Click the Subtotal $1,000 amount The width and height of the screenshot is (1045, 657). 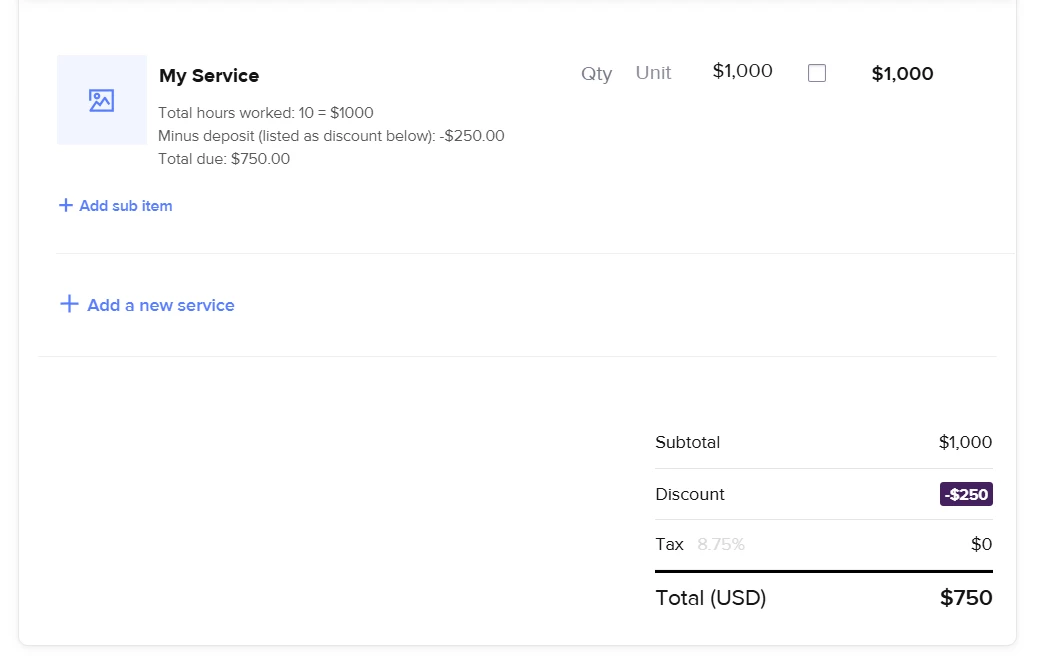click(x=965, y=442)
